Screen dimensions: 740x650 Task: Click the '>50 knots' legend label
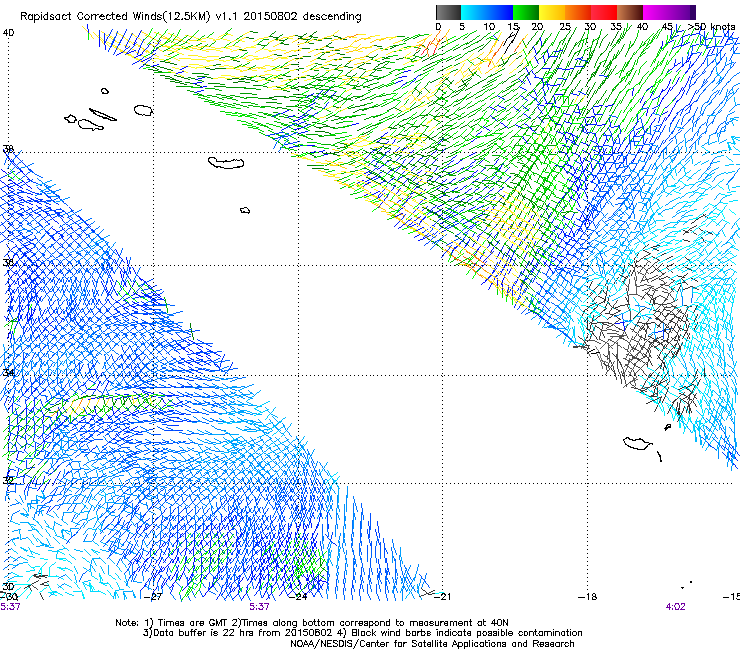(711, 26)
